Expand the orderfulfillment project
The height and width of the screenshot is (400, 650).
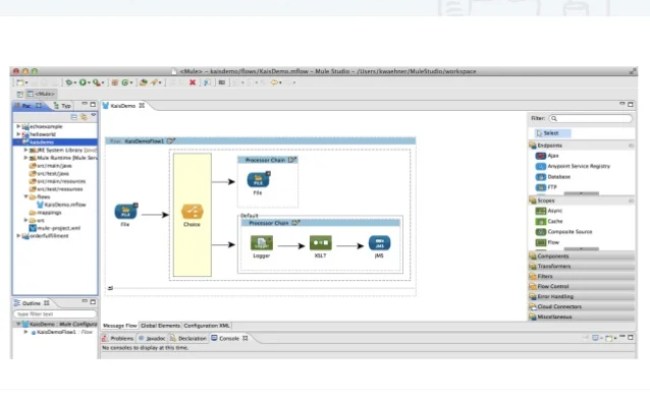pyautogui.click(x=18, y=235)
